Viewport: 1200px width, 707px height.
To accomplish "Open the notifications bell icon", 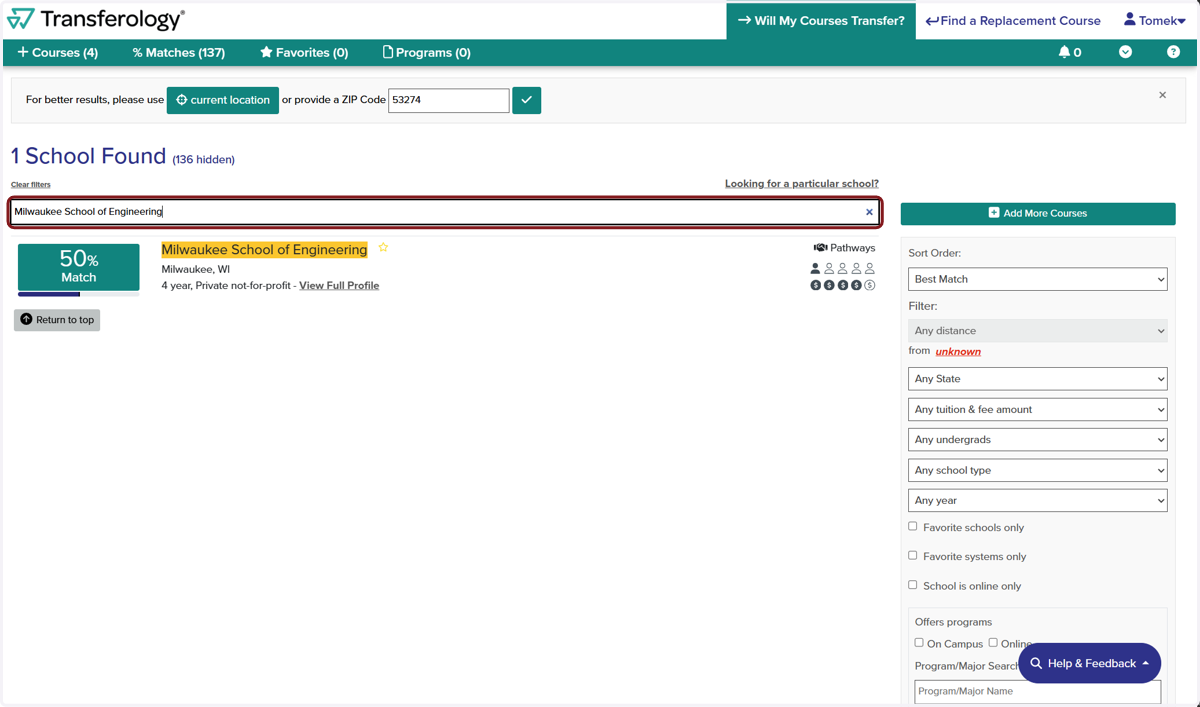I will (x=1064, y=52).
